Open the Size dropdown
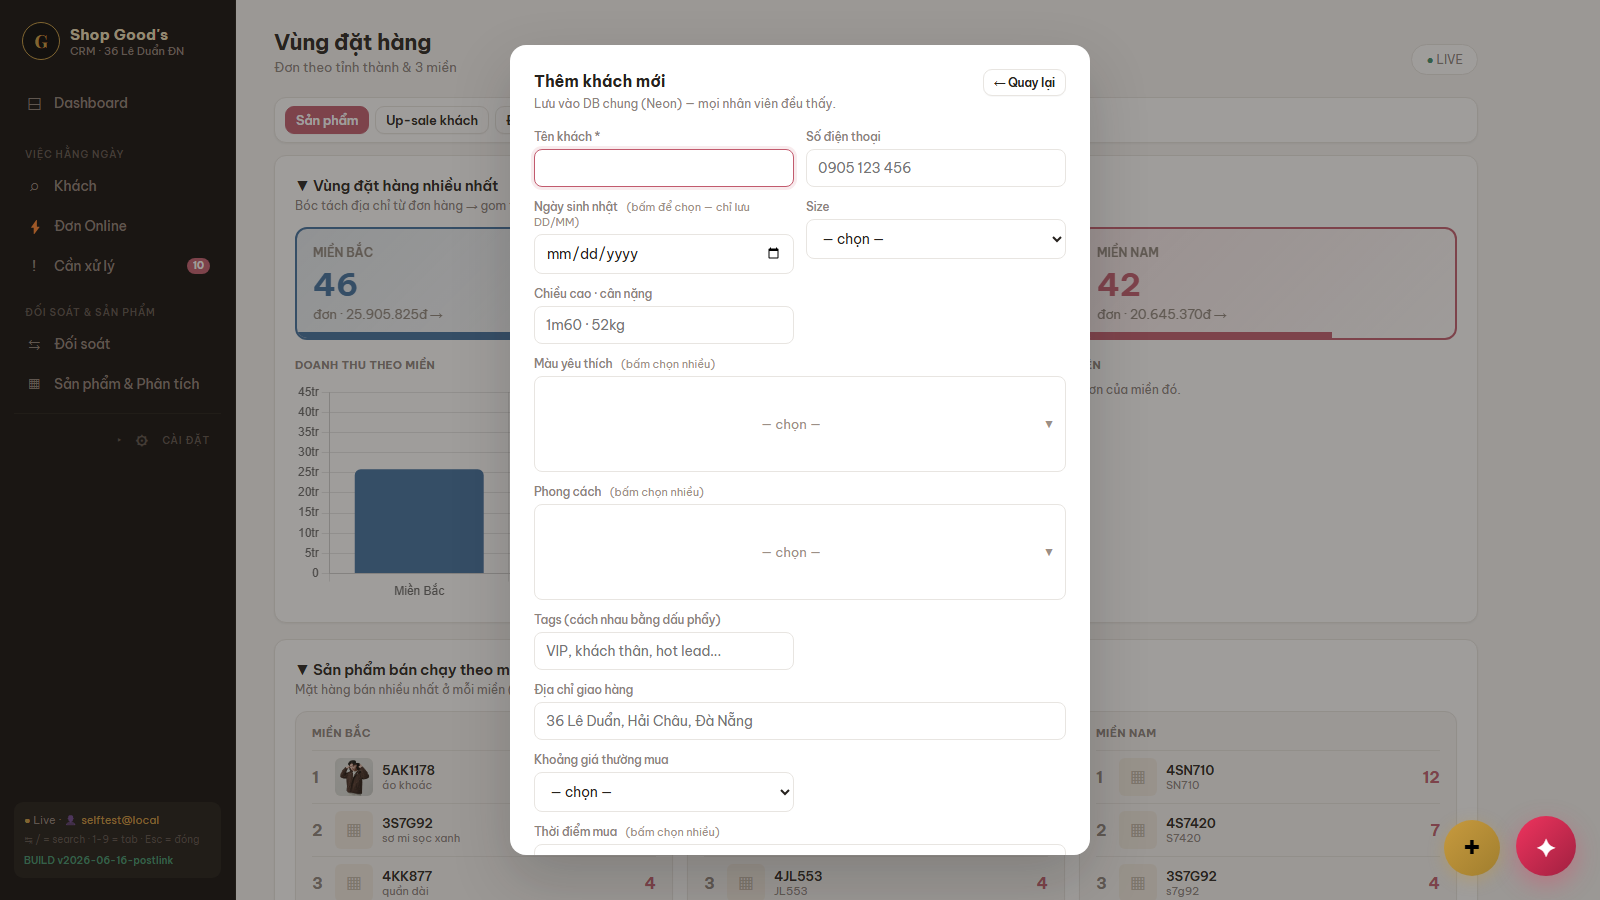Screen dimensions: 1600x900 pyautogui.click(x=936, y=239)
